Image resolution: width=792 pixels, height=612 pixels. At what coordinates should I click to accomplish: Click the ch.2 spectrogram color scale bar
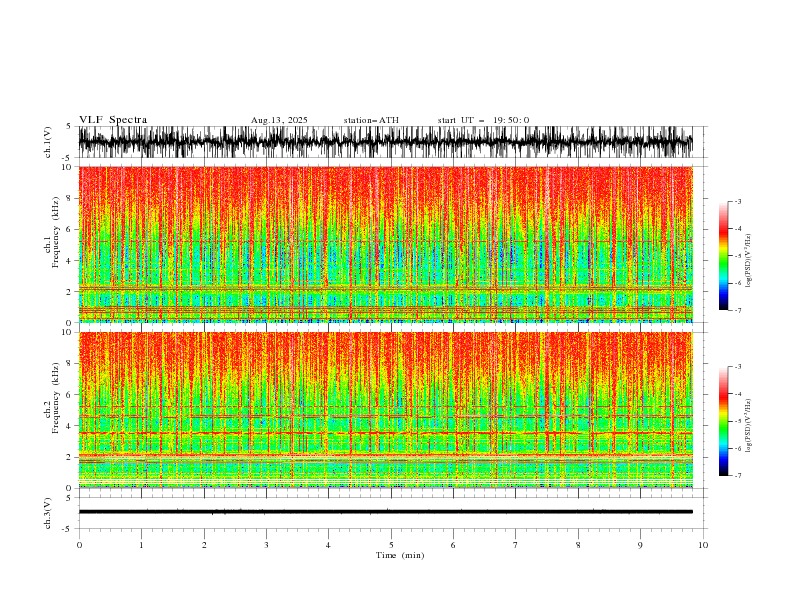723,421
